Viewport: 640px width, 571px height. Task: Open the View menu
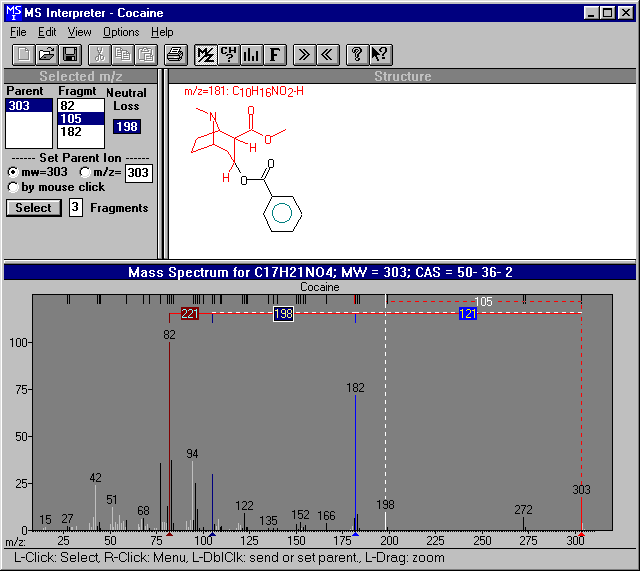point(79,32)
